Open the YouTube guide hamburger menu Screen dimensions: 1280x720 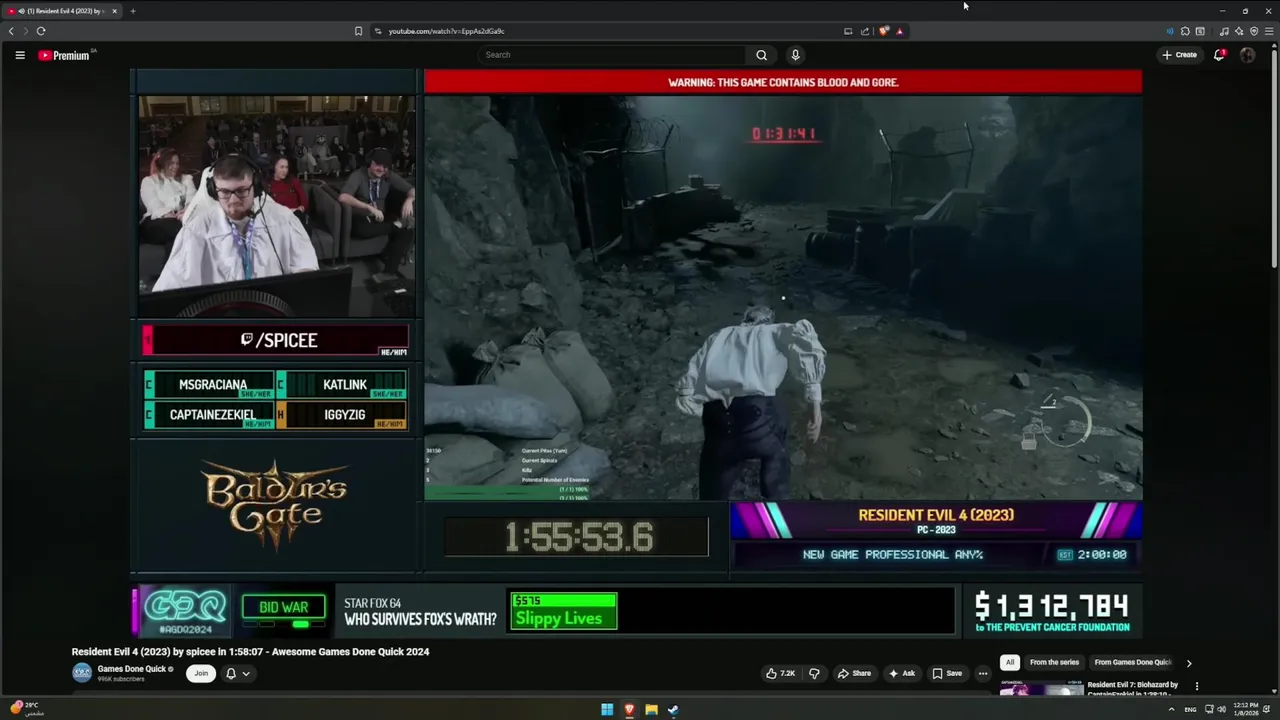pyautogui.click(x=20, y=55)
